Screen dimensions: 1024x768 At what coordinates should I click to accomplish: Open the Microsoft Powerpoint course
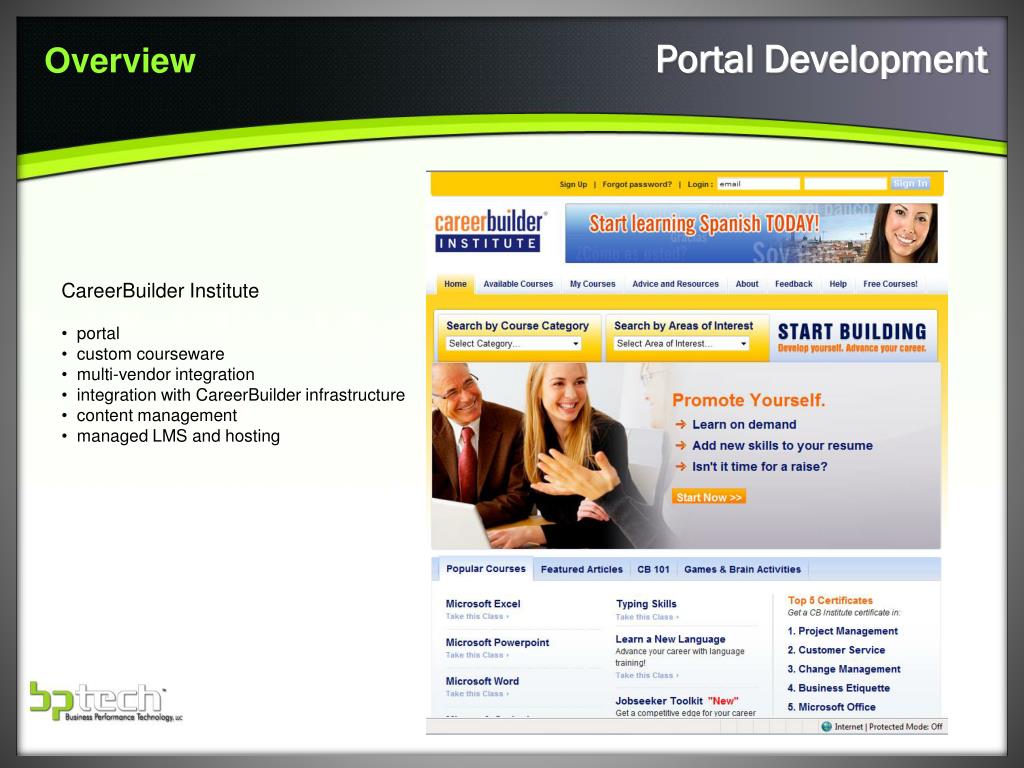tap(497, 643)
